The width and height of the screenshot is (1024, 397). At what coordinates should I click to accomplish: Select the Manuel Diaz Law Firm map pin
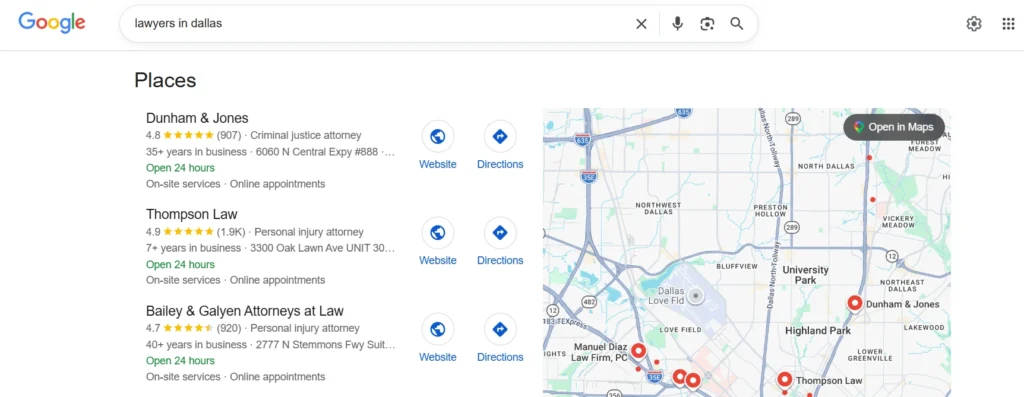(638, 351)
